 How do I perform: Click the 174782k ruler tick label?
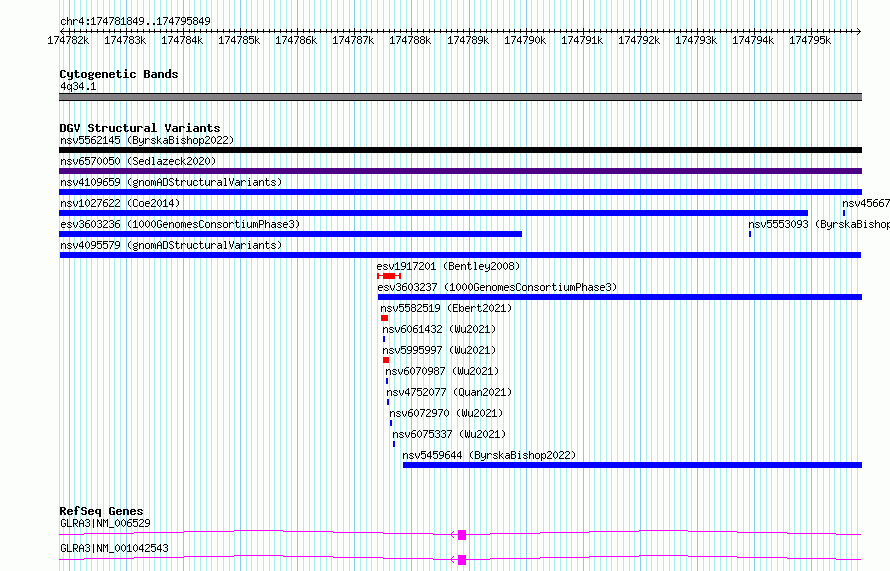click(68, 40)
